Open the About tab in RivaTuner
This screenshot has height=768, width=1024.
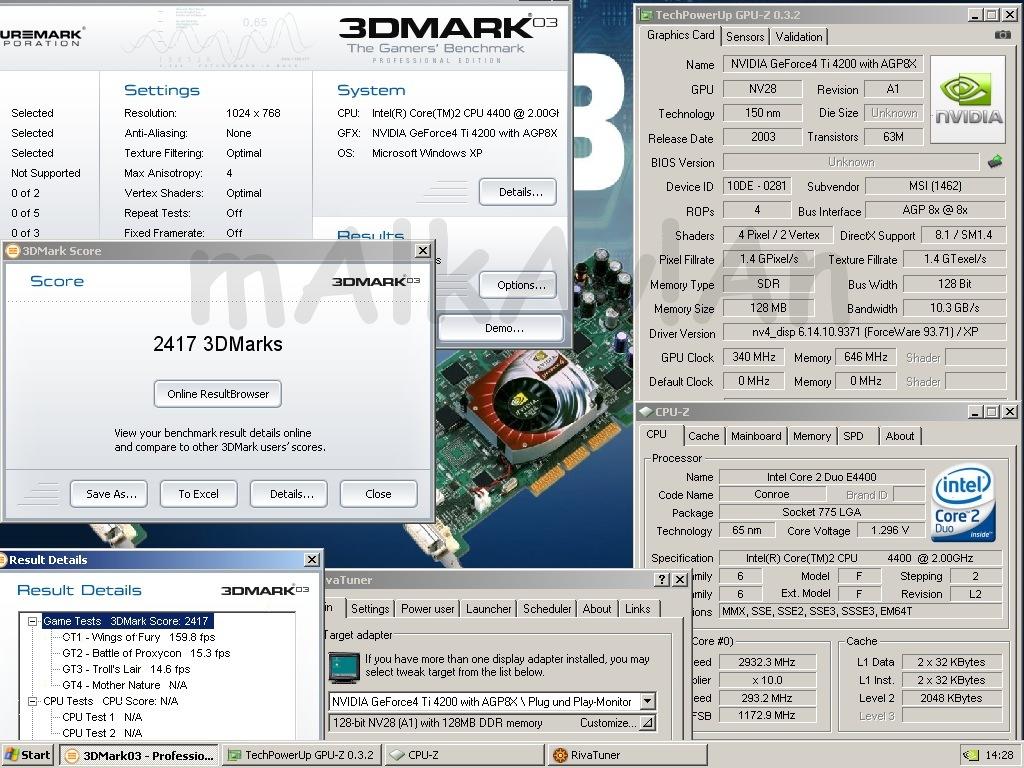pos(597,609)
